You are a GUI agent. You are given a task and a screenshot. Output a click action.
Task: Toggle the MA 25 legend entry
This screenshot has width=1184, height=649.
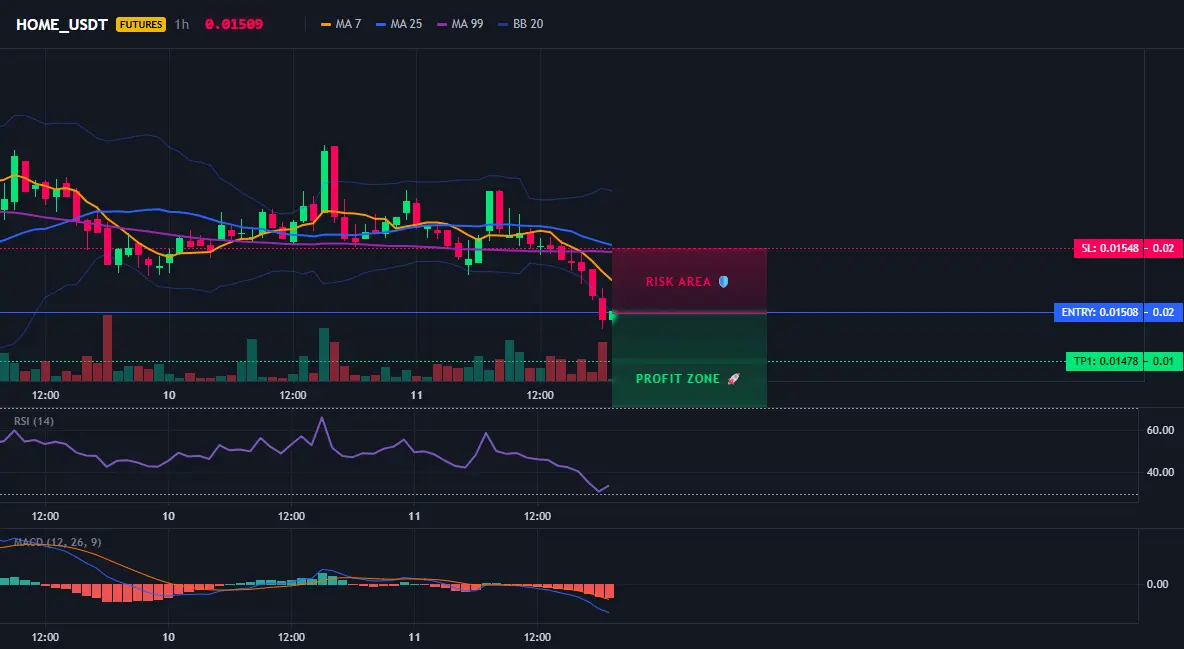(399, 24)
